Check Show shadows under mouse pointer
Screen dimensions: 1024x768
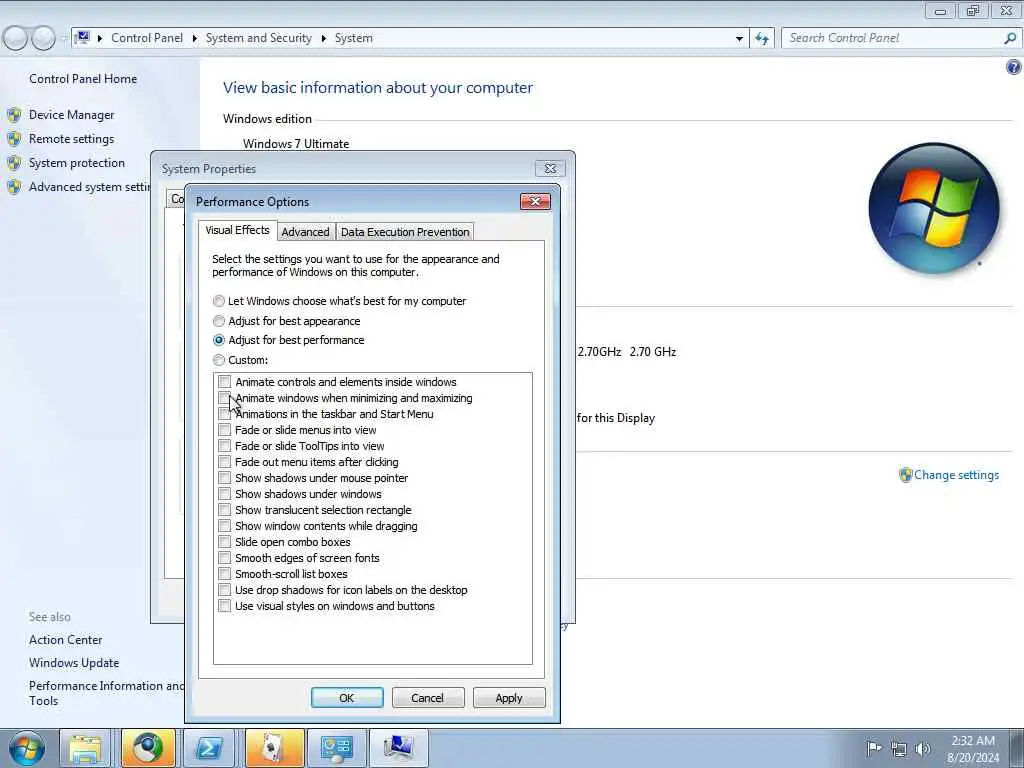[225, 478]
